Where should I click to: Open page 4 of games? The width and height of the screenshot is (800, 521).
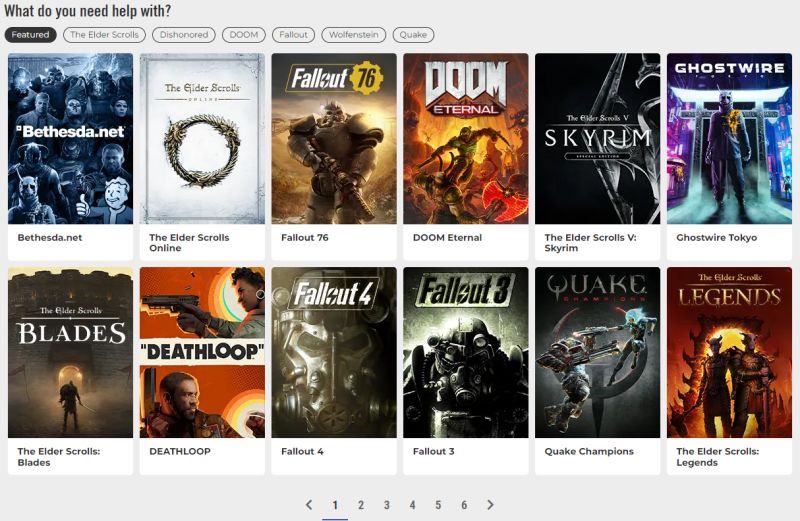coord(412,505)
